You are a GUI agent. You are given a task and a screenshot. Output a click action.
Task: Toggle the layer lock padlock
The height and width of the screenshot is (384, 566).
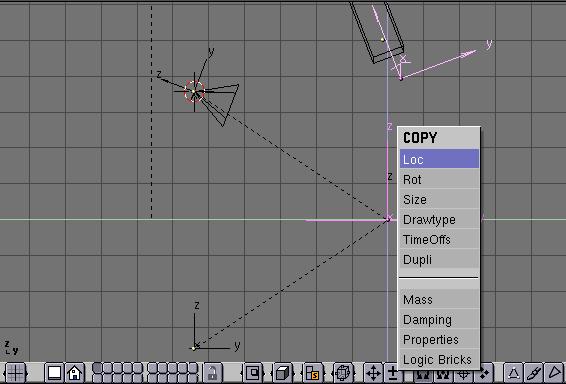(x=212, y=373)
